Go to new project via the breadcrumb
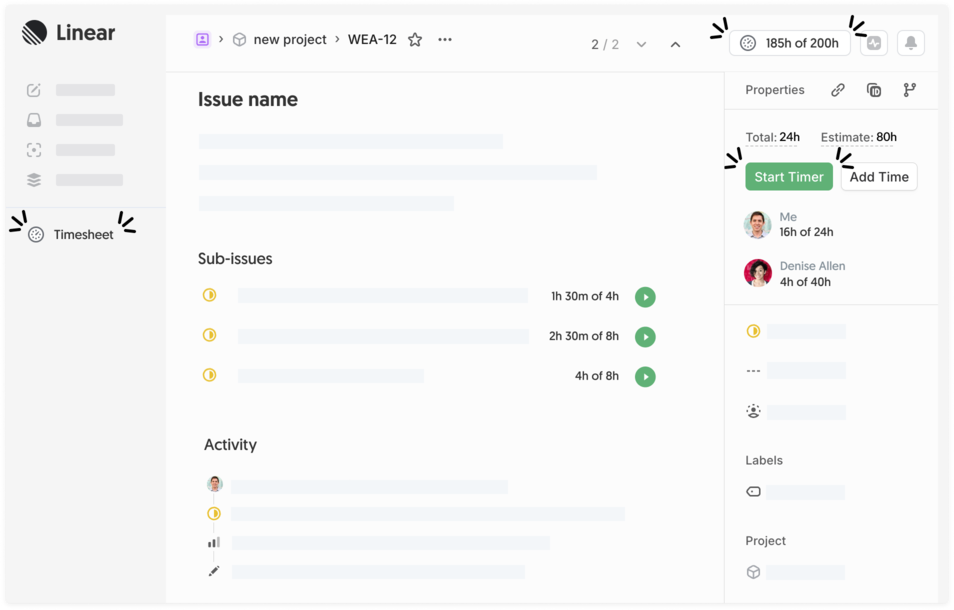Image resolution: width=954 pixels, height=610 pixels. (x=289, y=39)
